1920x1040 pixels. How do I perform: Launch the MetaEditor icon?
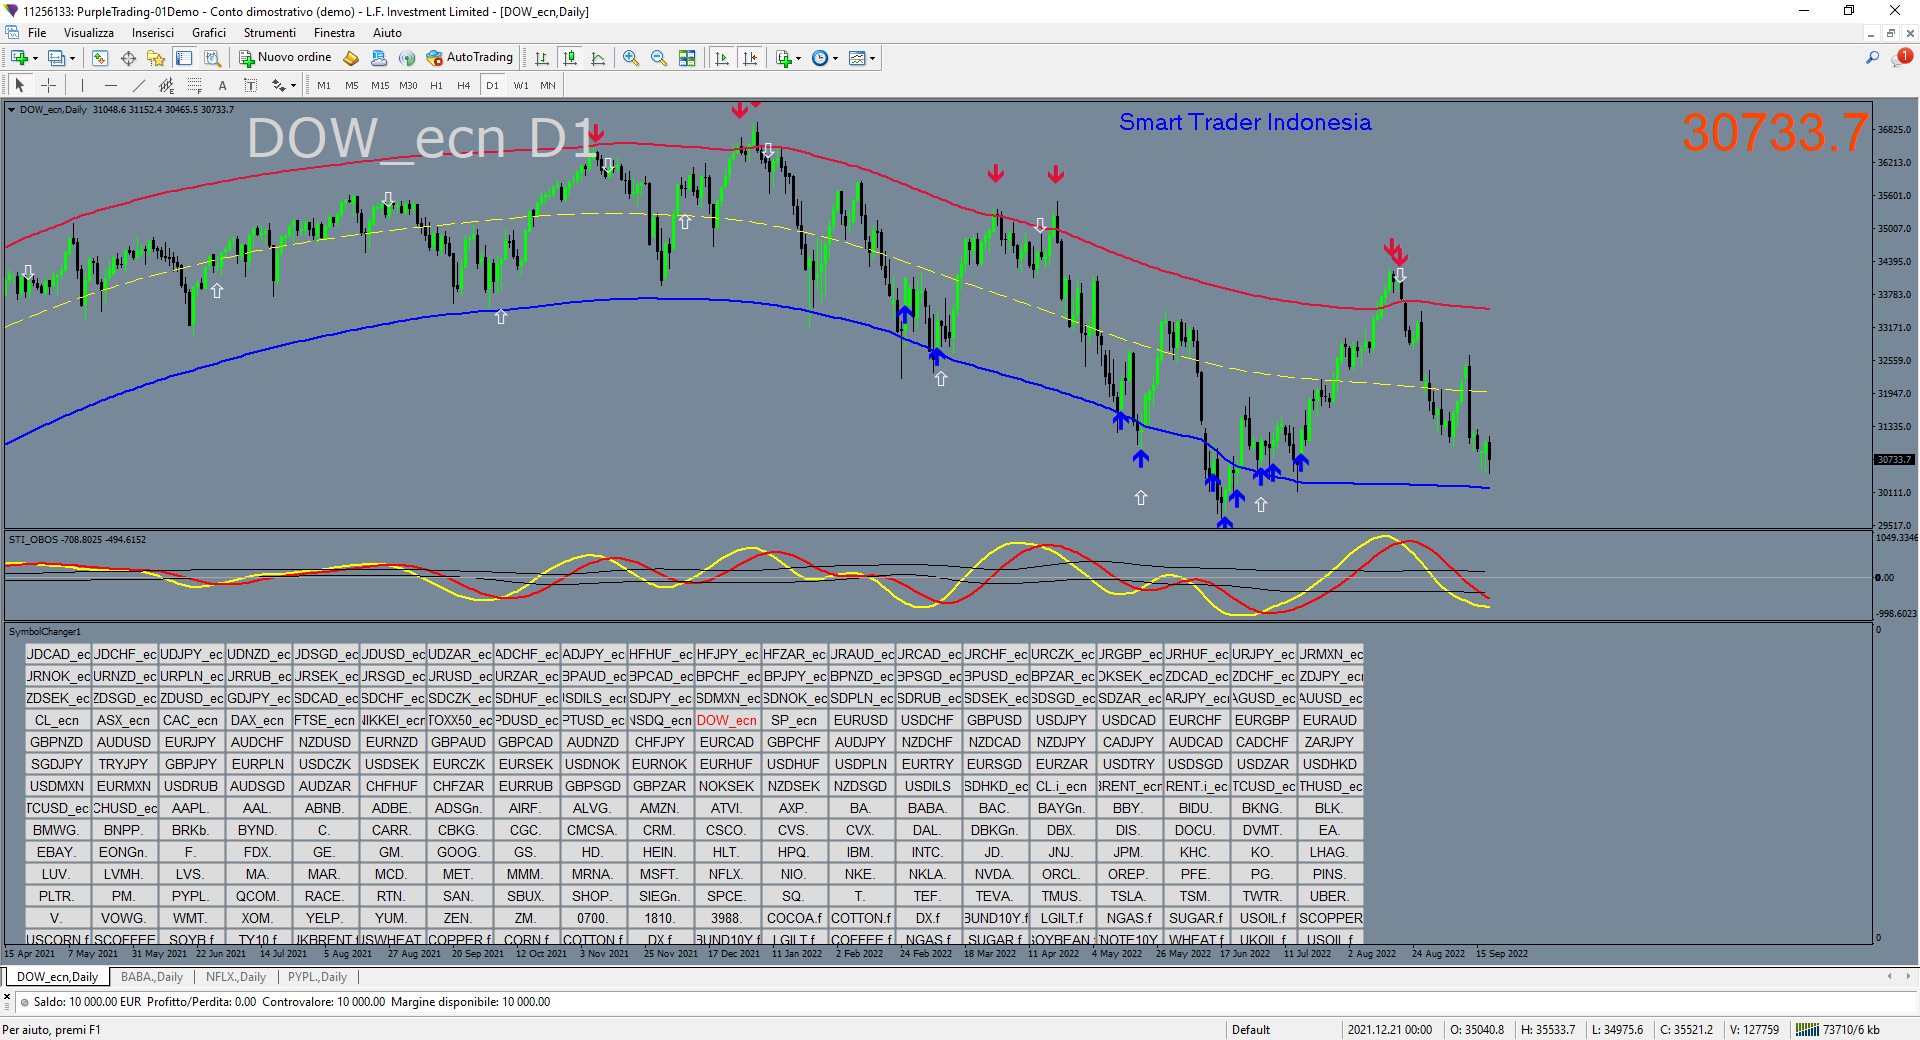[351, 58]
